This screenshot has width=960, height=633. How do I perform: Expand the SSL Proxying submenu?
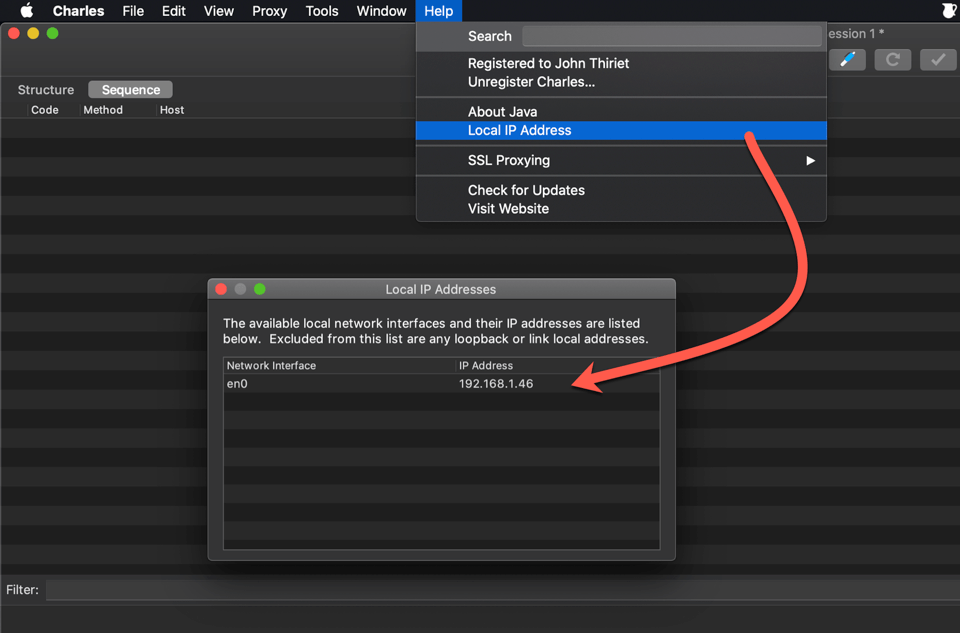(x=621, y=160)
